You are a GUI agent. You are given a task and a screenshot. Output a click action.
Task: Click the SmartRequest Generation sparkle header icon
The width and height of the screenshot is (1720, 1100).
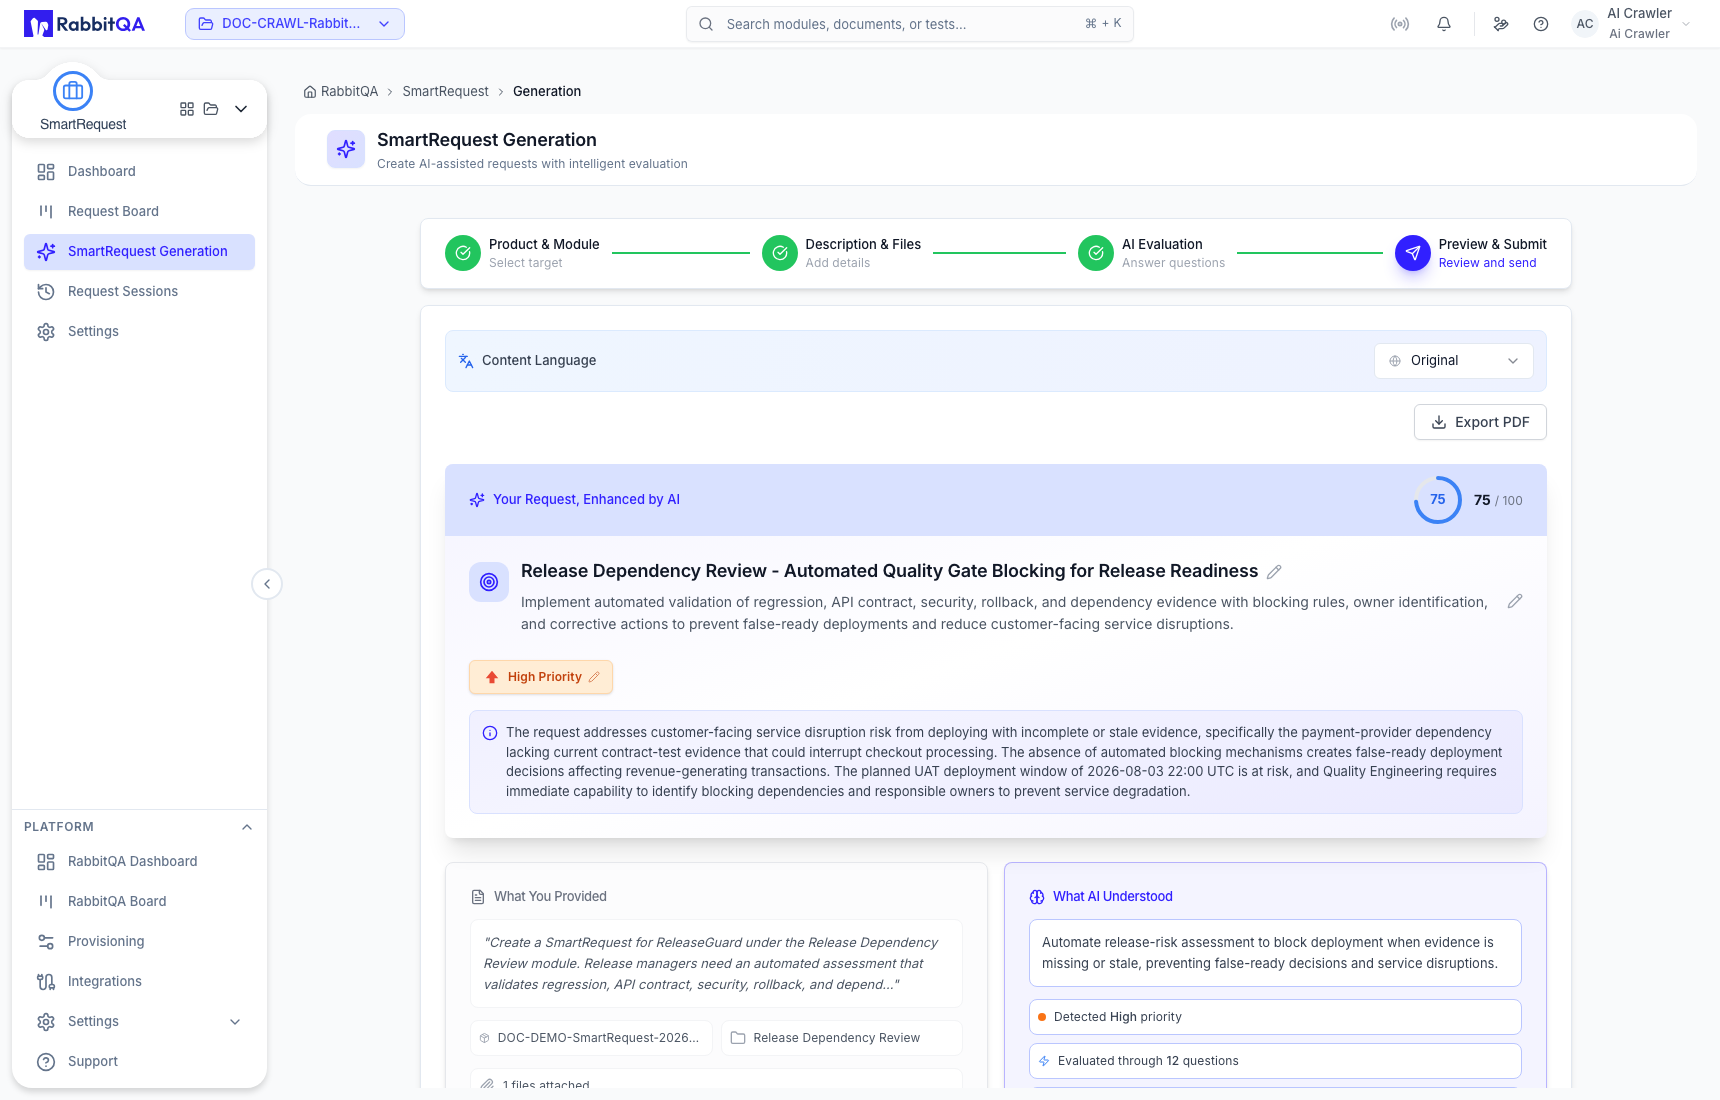[346, 149]
